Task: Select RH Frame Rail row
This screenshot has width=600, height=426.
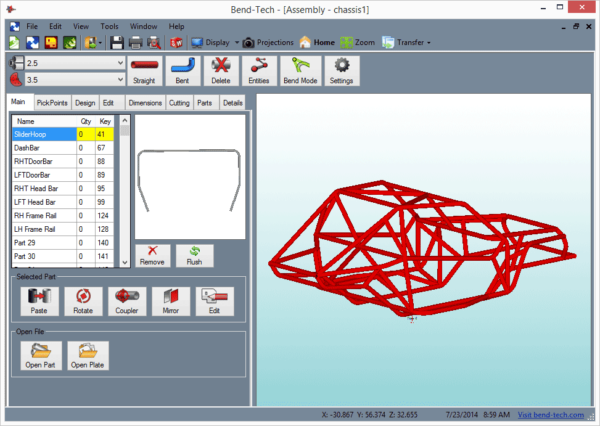Action: tap(63, 215)
